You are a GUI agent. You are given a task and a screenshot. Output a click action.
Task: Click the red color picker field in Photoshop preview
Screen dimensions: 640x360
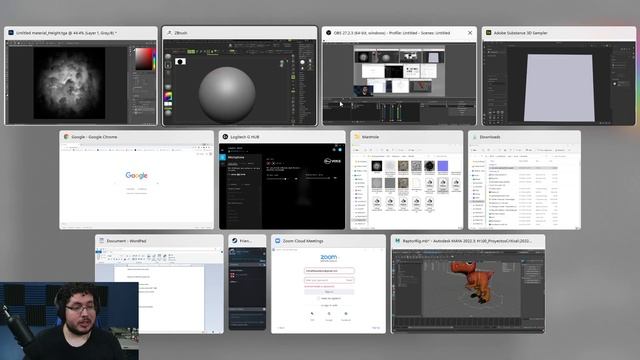(144, 59)
